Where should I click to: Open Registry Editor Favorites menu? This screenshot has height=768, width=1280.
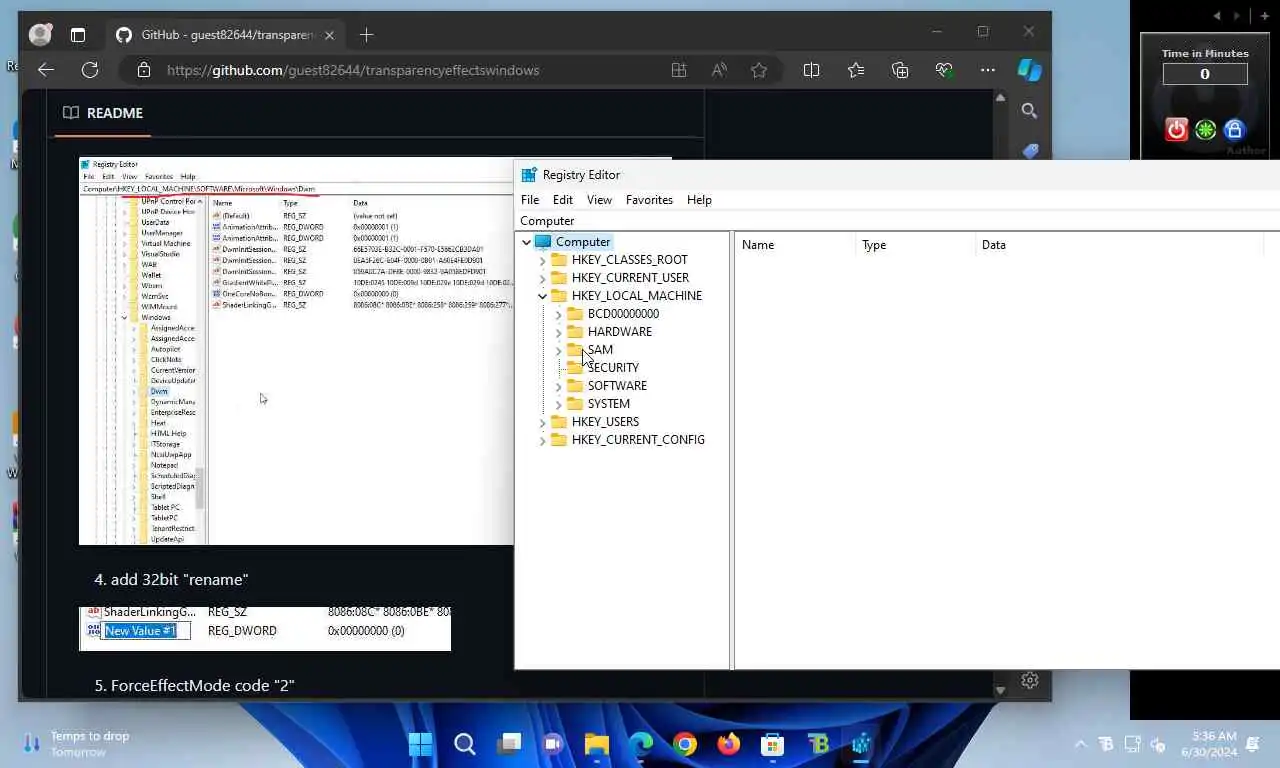pyautogui.click(x=649, y=200)
